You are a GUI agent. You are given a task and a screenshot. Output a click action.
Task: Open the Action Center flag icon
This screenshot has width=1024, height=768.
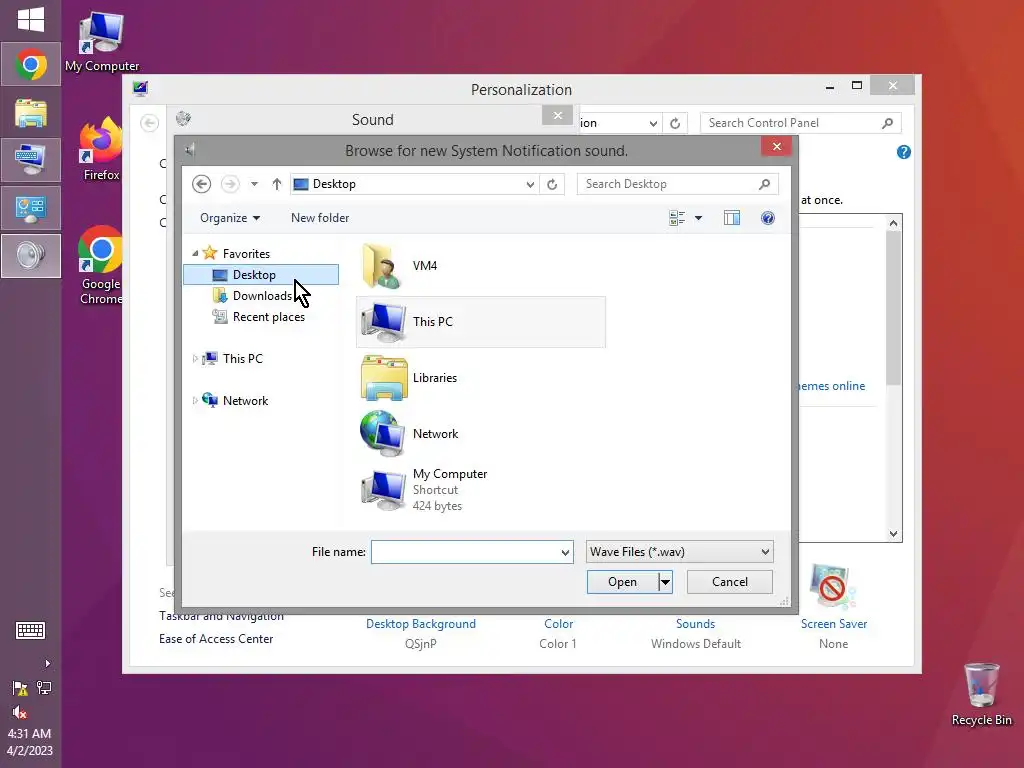(x=20, y=688)
